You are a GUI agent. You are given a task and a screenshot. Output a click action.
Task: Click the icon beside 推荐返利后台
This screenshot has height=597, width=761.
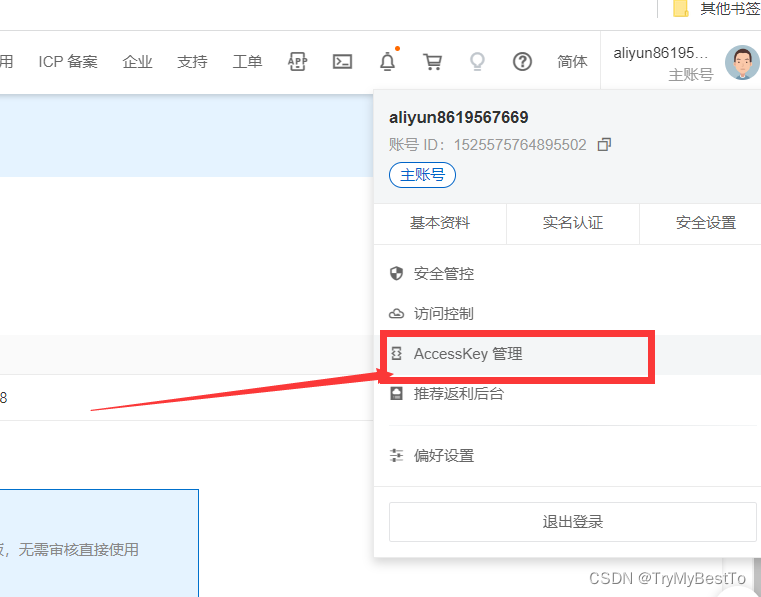click(x=396, y=393)
